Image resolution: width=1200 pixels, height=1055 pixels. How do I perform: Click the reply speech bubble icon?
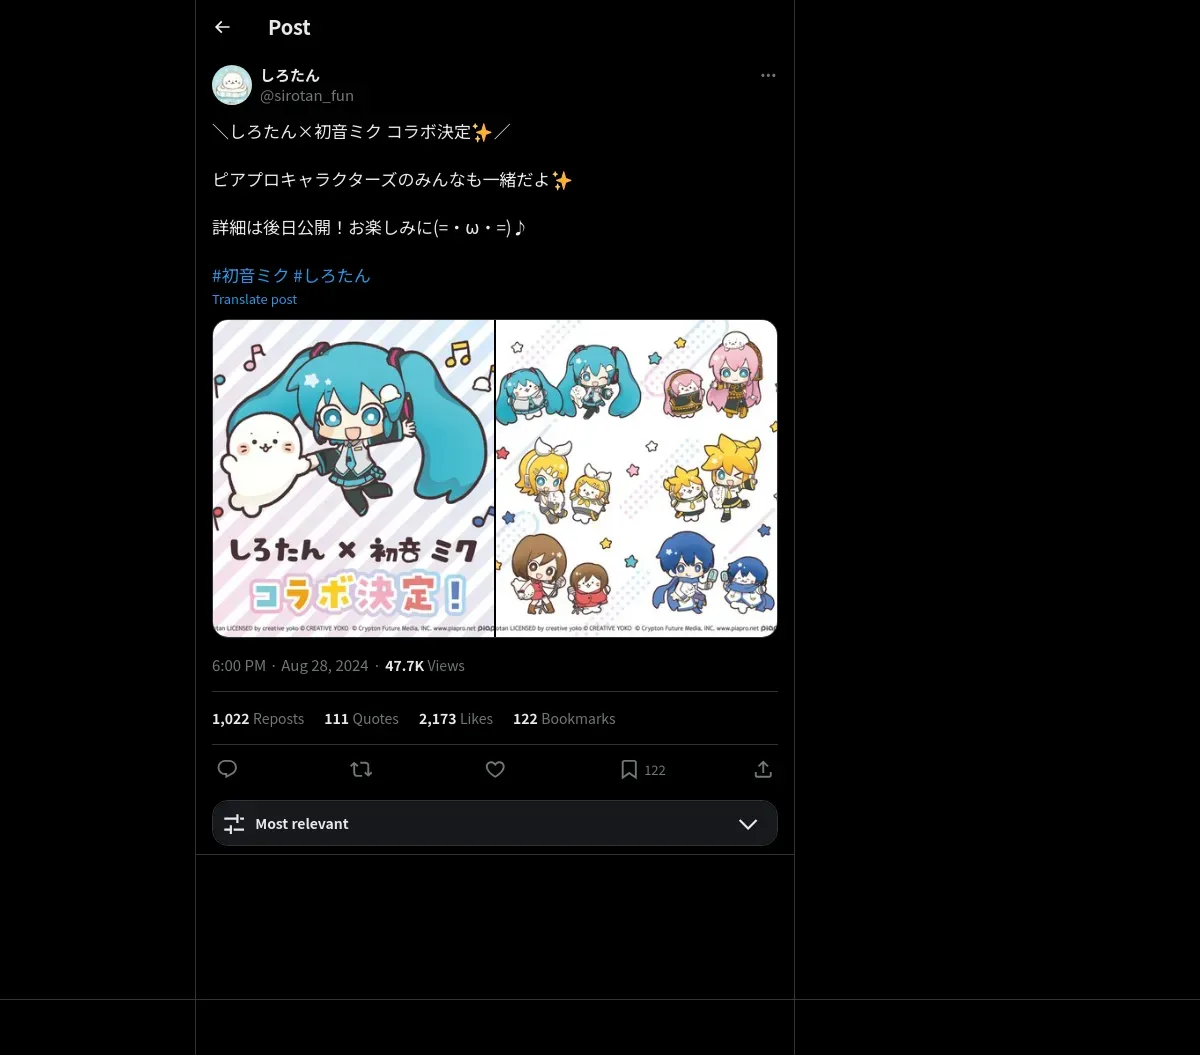(227, 769)
